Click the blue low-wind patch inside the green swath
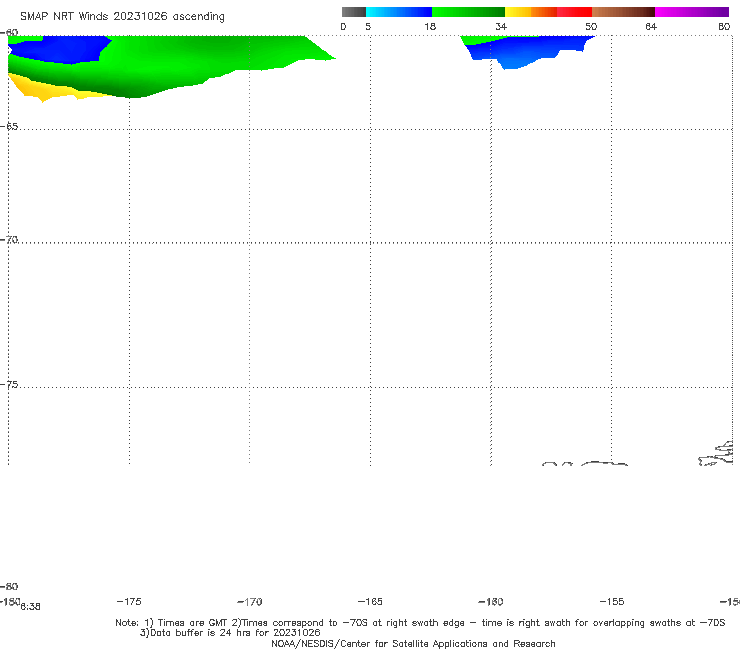Image resolution: width=740 pixels, height=650 pixels. 61,50
